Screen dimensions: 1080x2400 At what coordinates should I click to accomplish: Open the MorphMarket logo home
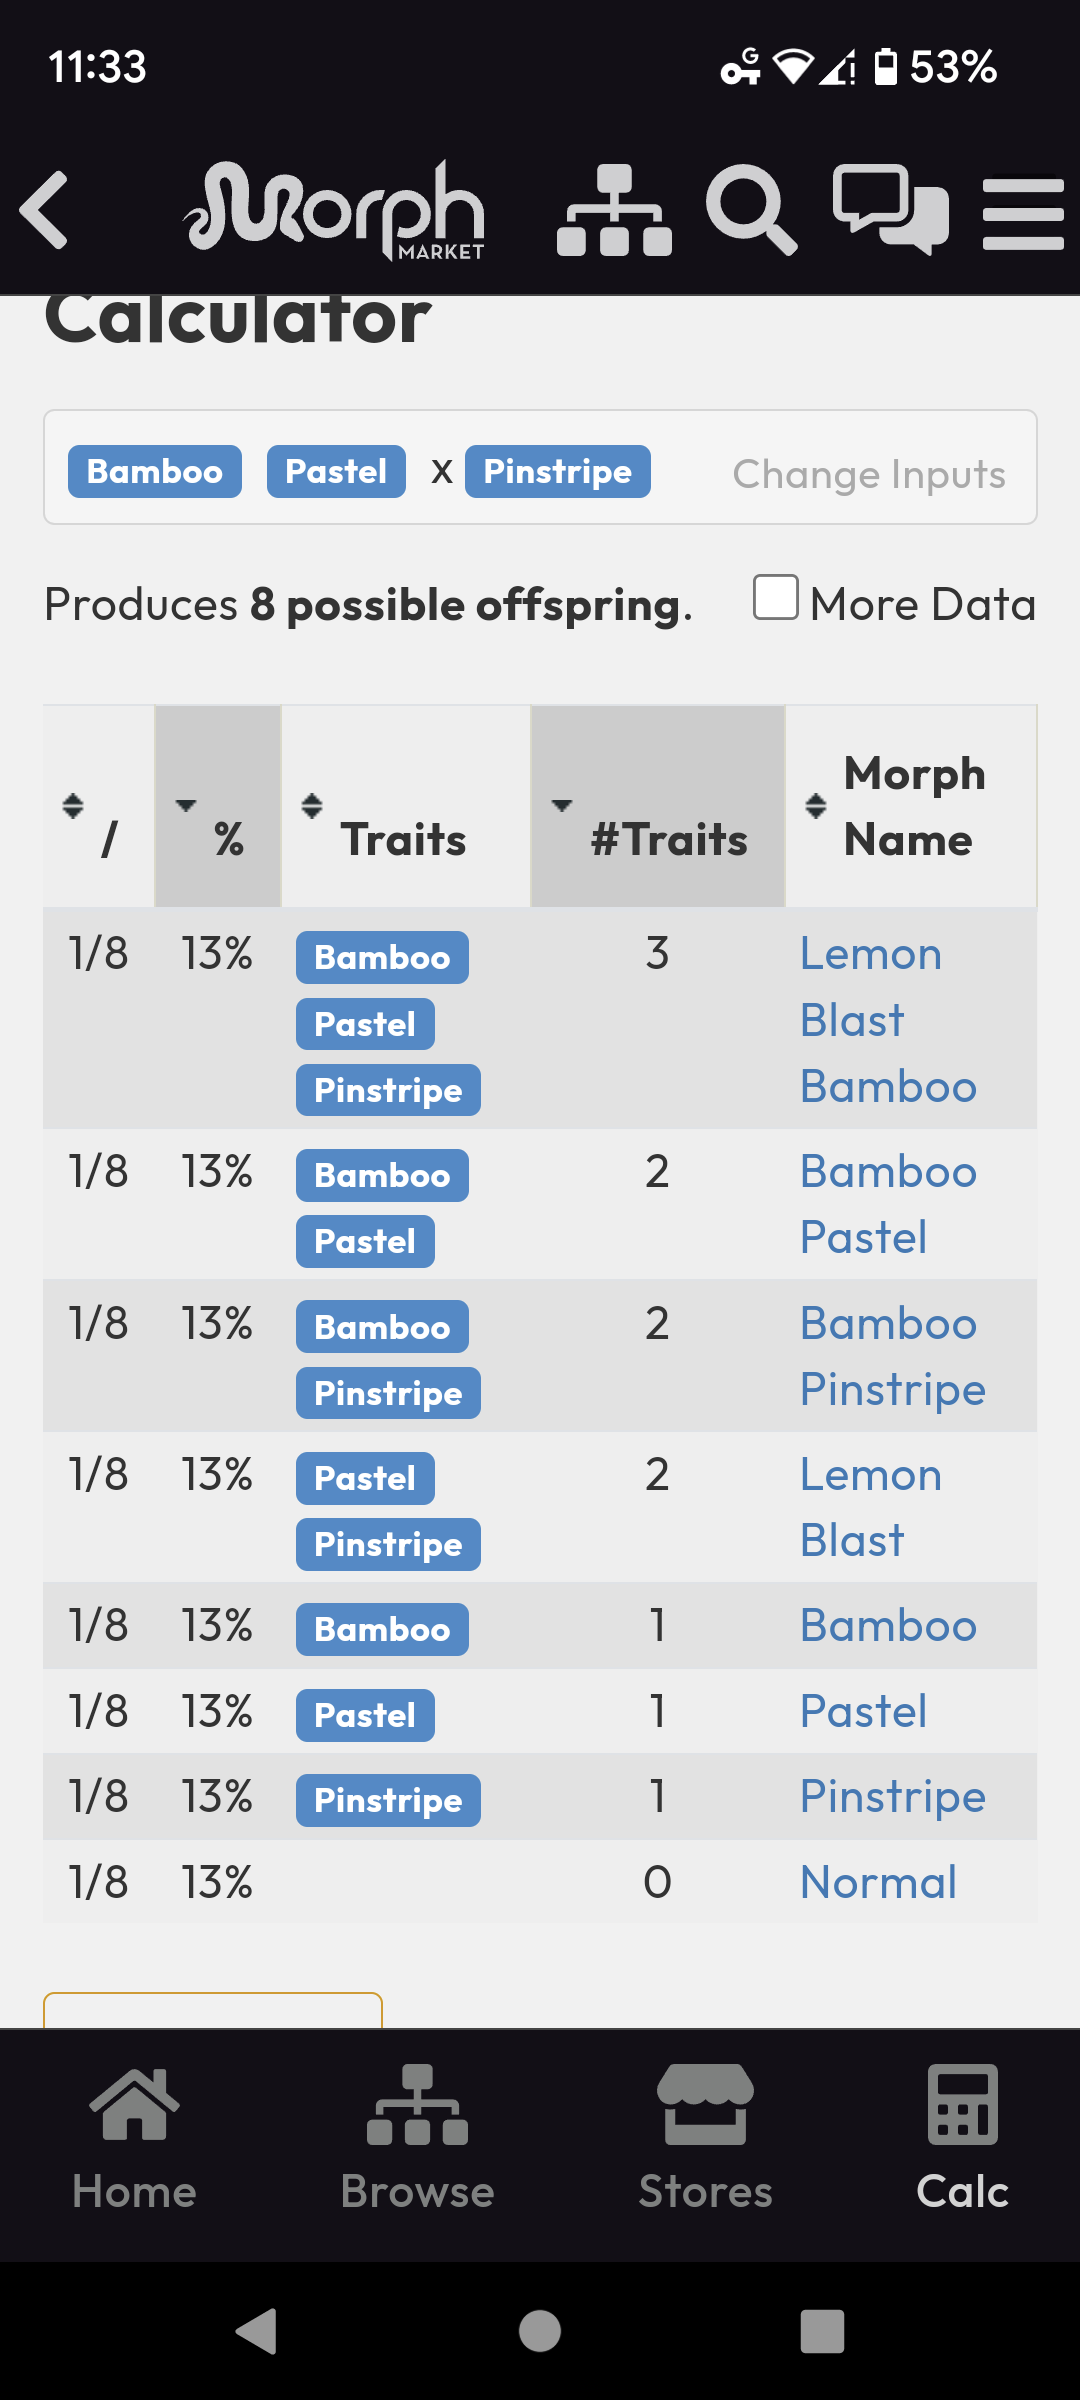335,210
